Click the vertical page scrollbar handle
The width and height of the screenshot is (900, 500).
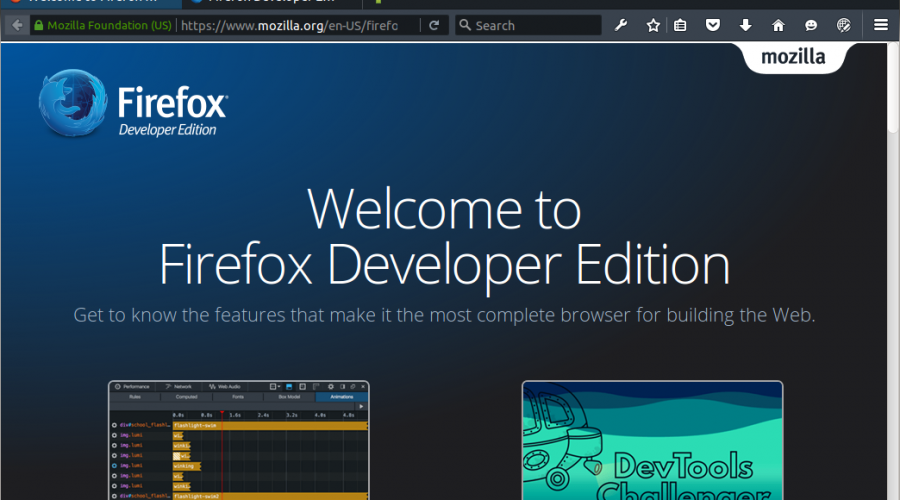coord(893,89)
